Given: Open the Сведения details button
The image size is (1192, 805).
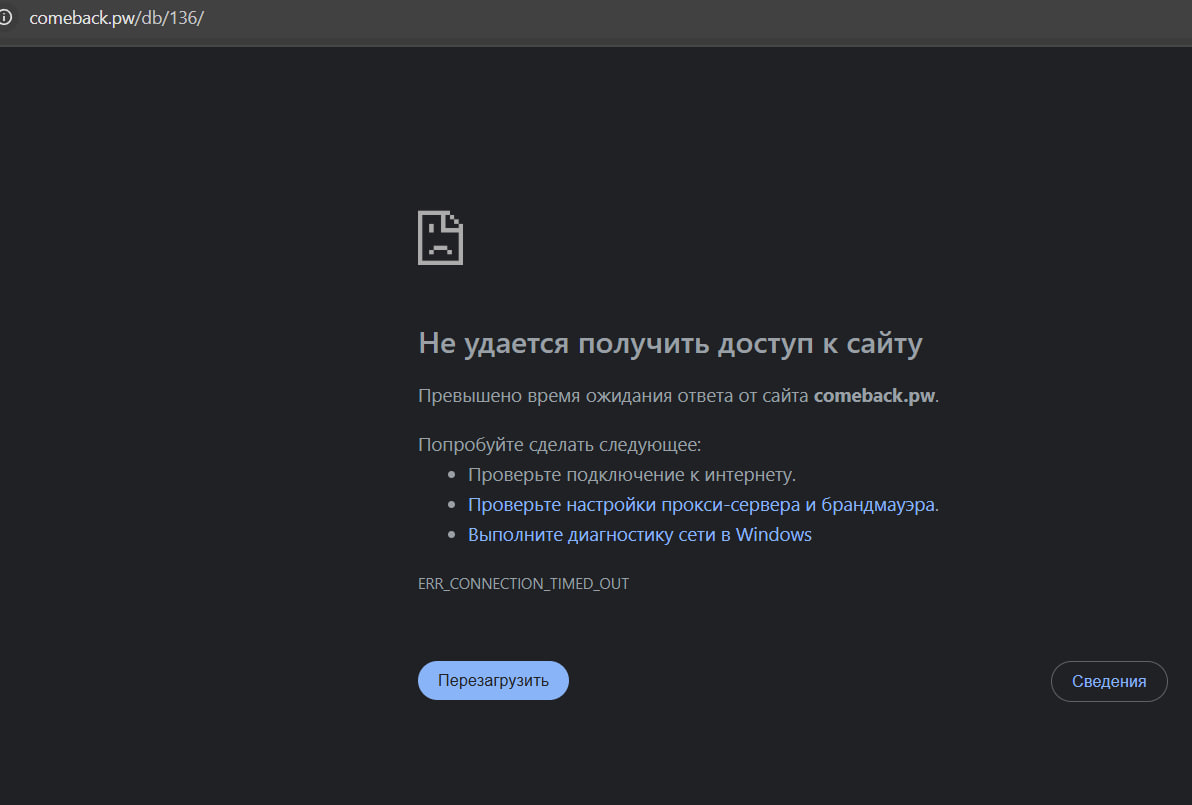Looking at the screenshot, I should pos(1108,681).
